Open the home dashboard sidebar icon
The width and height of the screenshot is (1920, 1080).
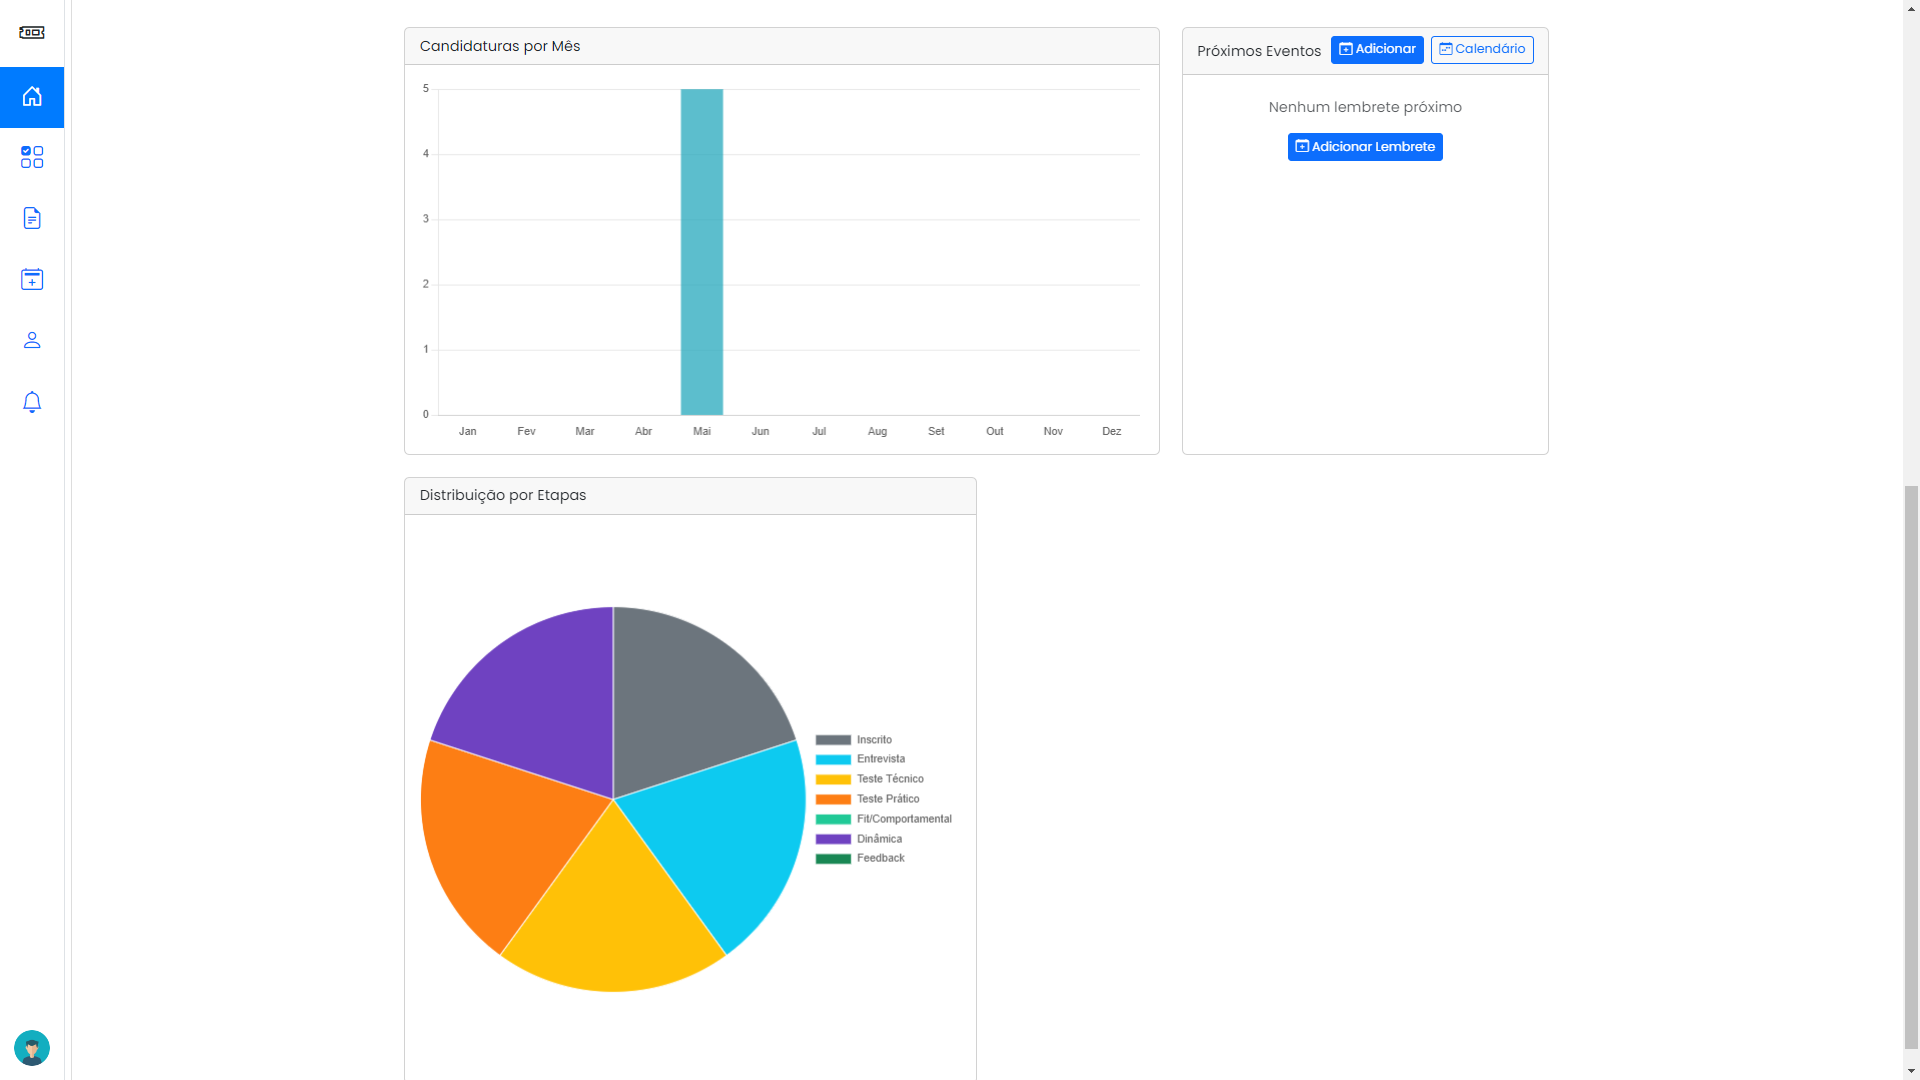(x=32, y=97)
